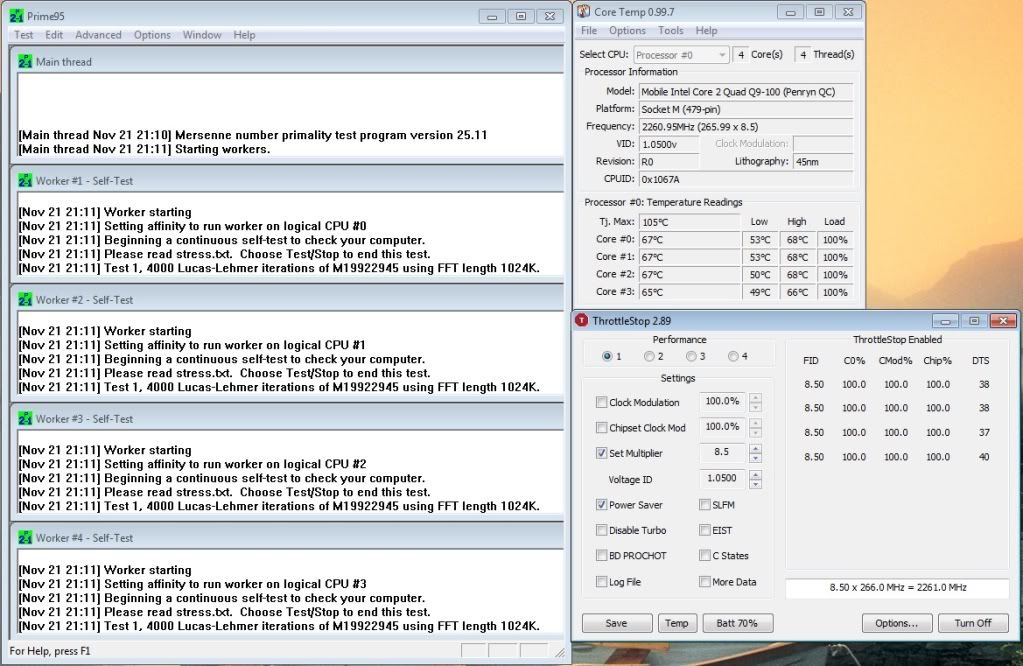The image size is (1023, 666).
Task: Open the Options menu in Prime95
Action: tap(152, 35)
